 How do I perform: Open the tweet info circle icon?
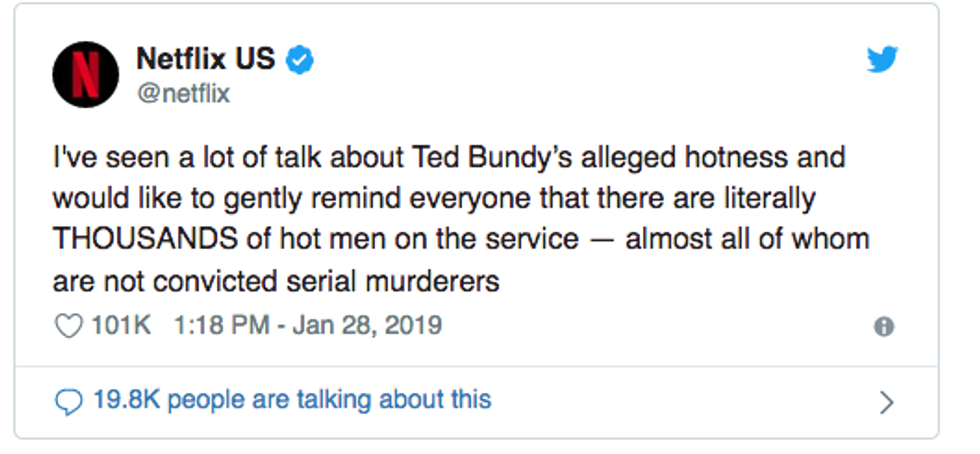[884, 327]
